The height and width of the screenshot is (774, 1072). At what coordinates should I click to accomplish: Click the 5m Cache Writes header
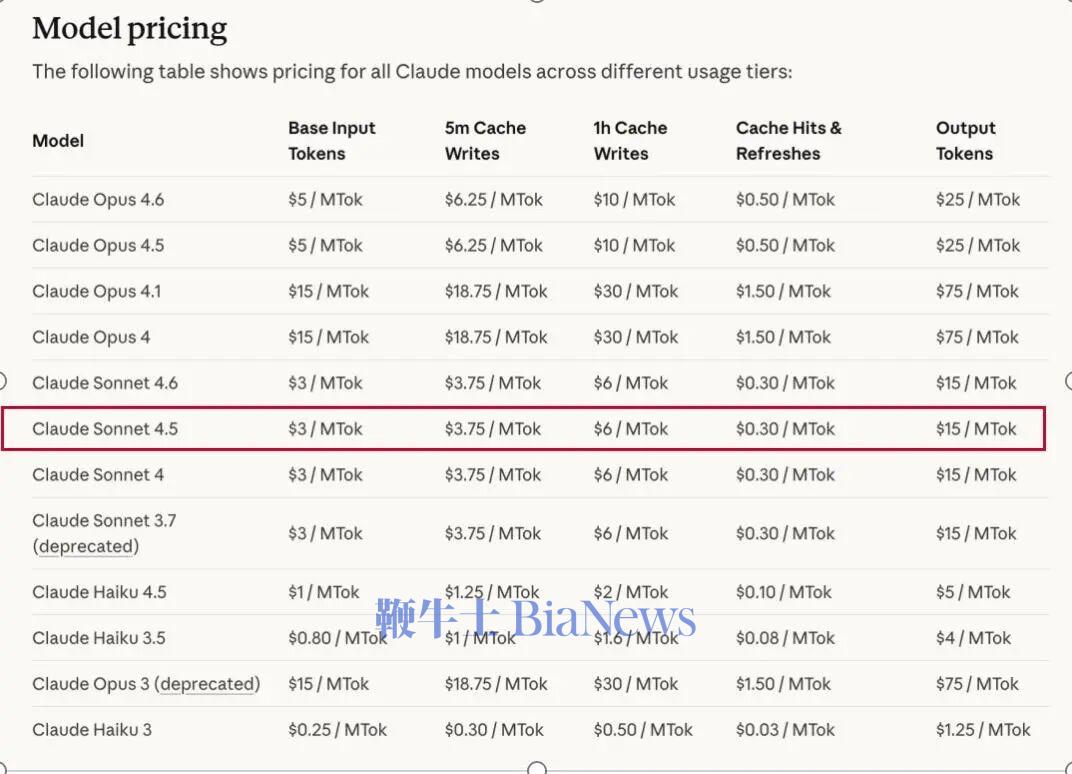pos(485,141)
